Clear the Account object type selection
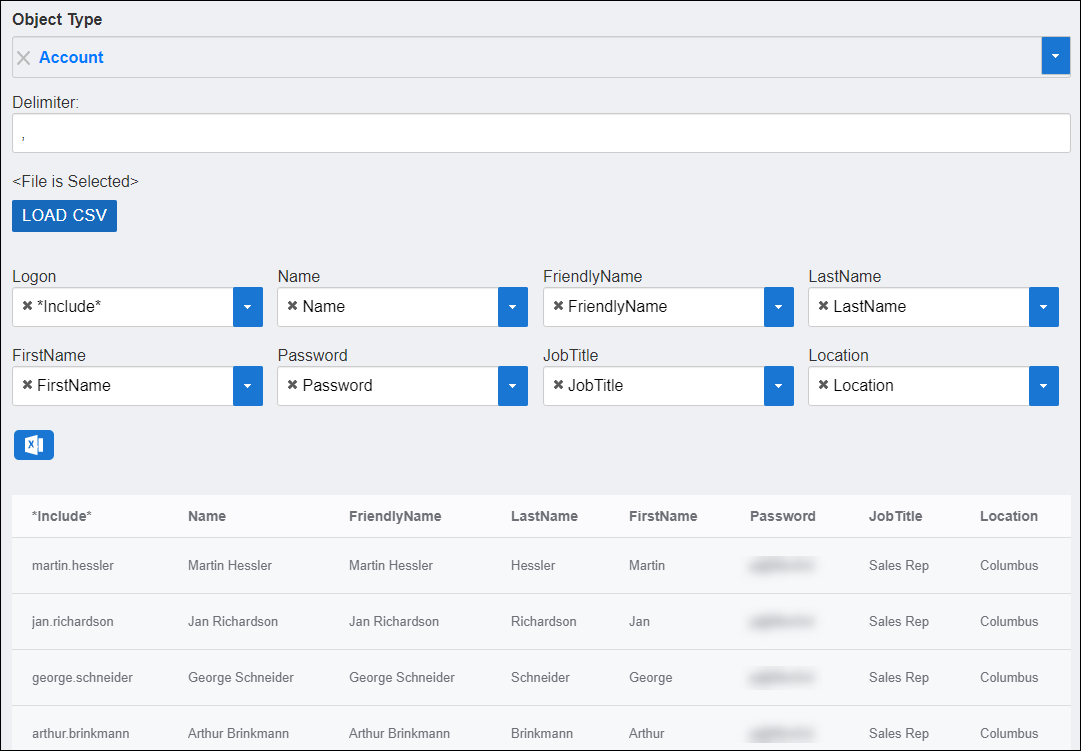The image size is (1081, 751). 24,58
